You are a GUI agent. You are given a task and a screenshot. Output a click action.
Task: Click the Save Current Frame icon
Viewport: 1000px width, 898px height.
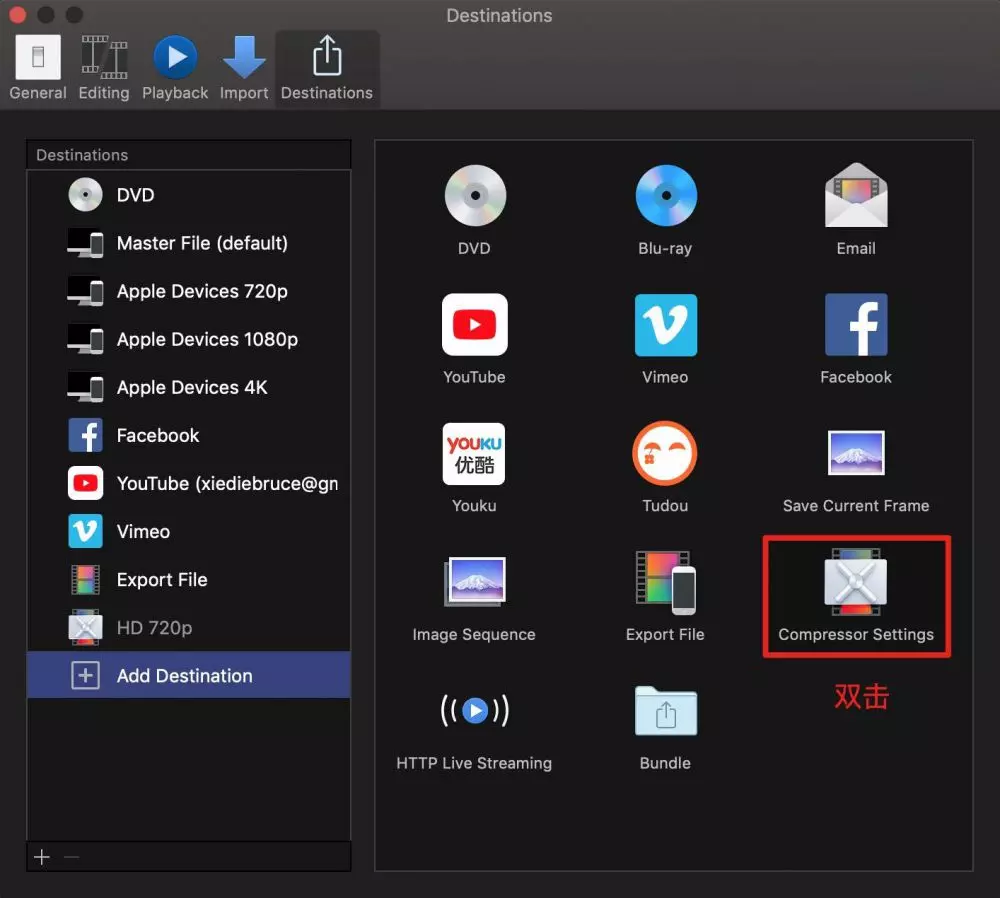coord(856,453)
